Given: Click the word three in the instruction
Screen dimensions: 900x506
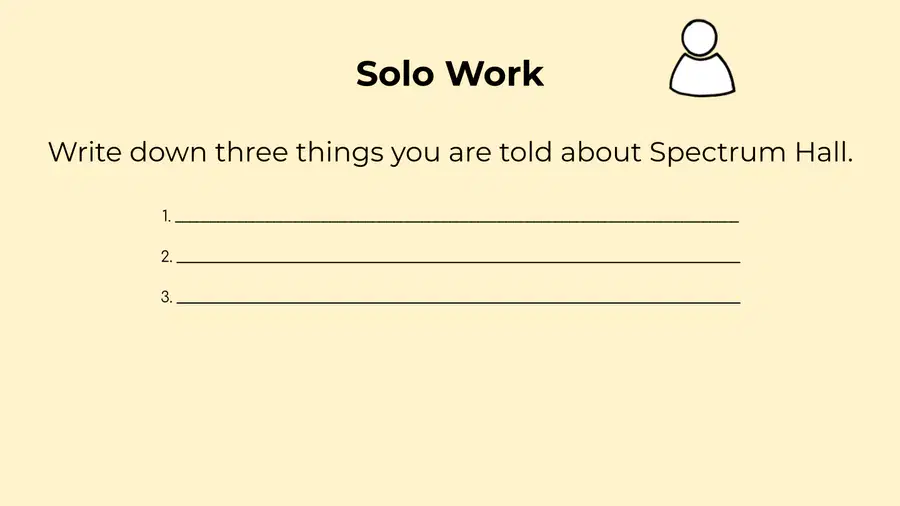Looking at the screenshot, I should point(251,152).
